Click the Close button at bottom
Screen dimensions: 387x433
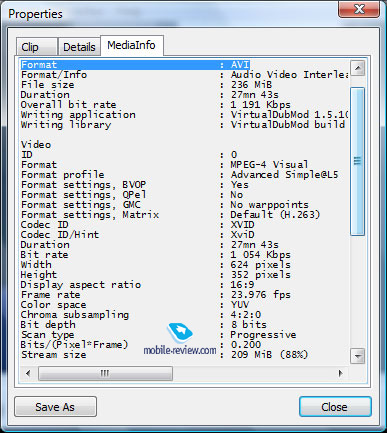point(335,407)
